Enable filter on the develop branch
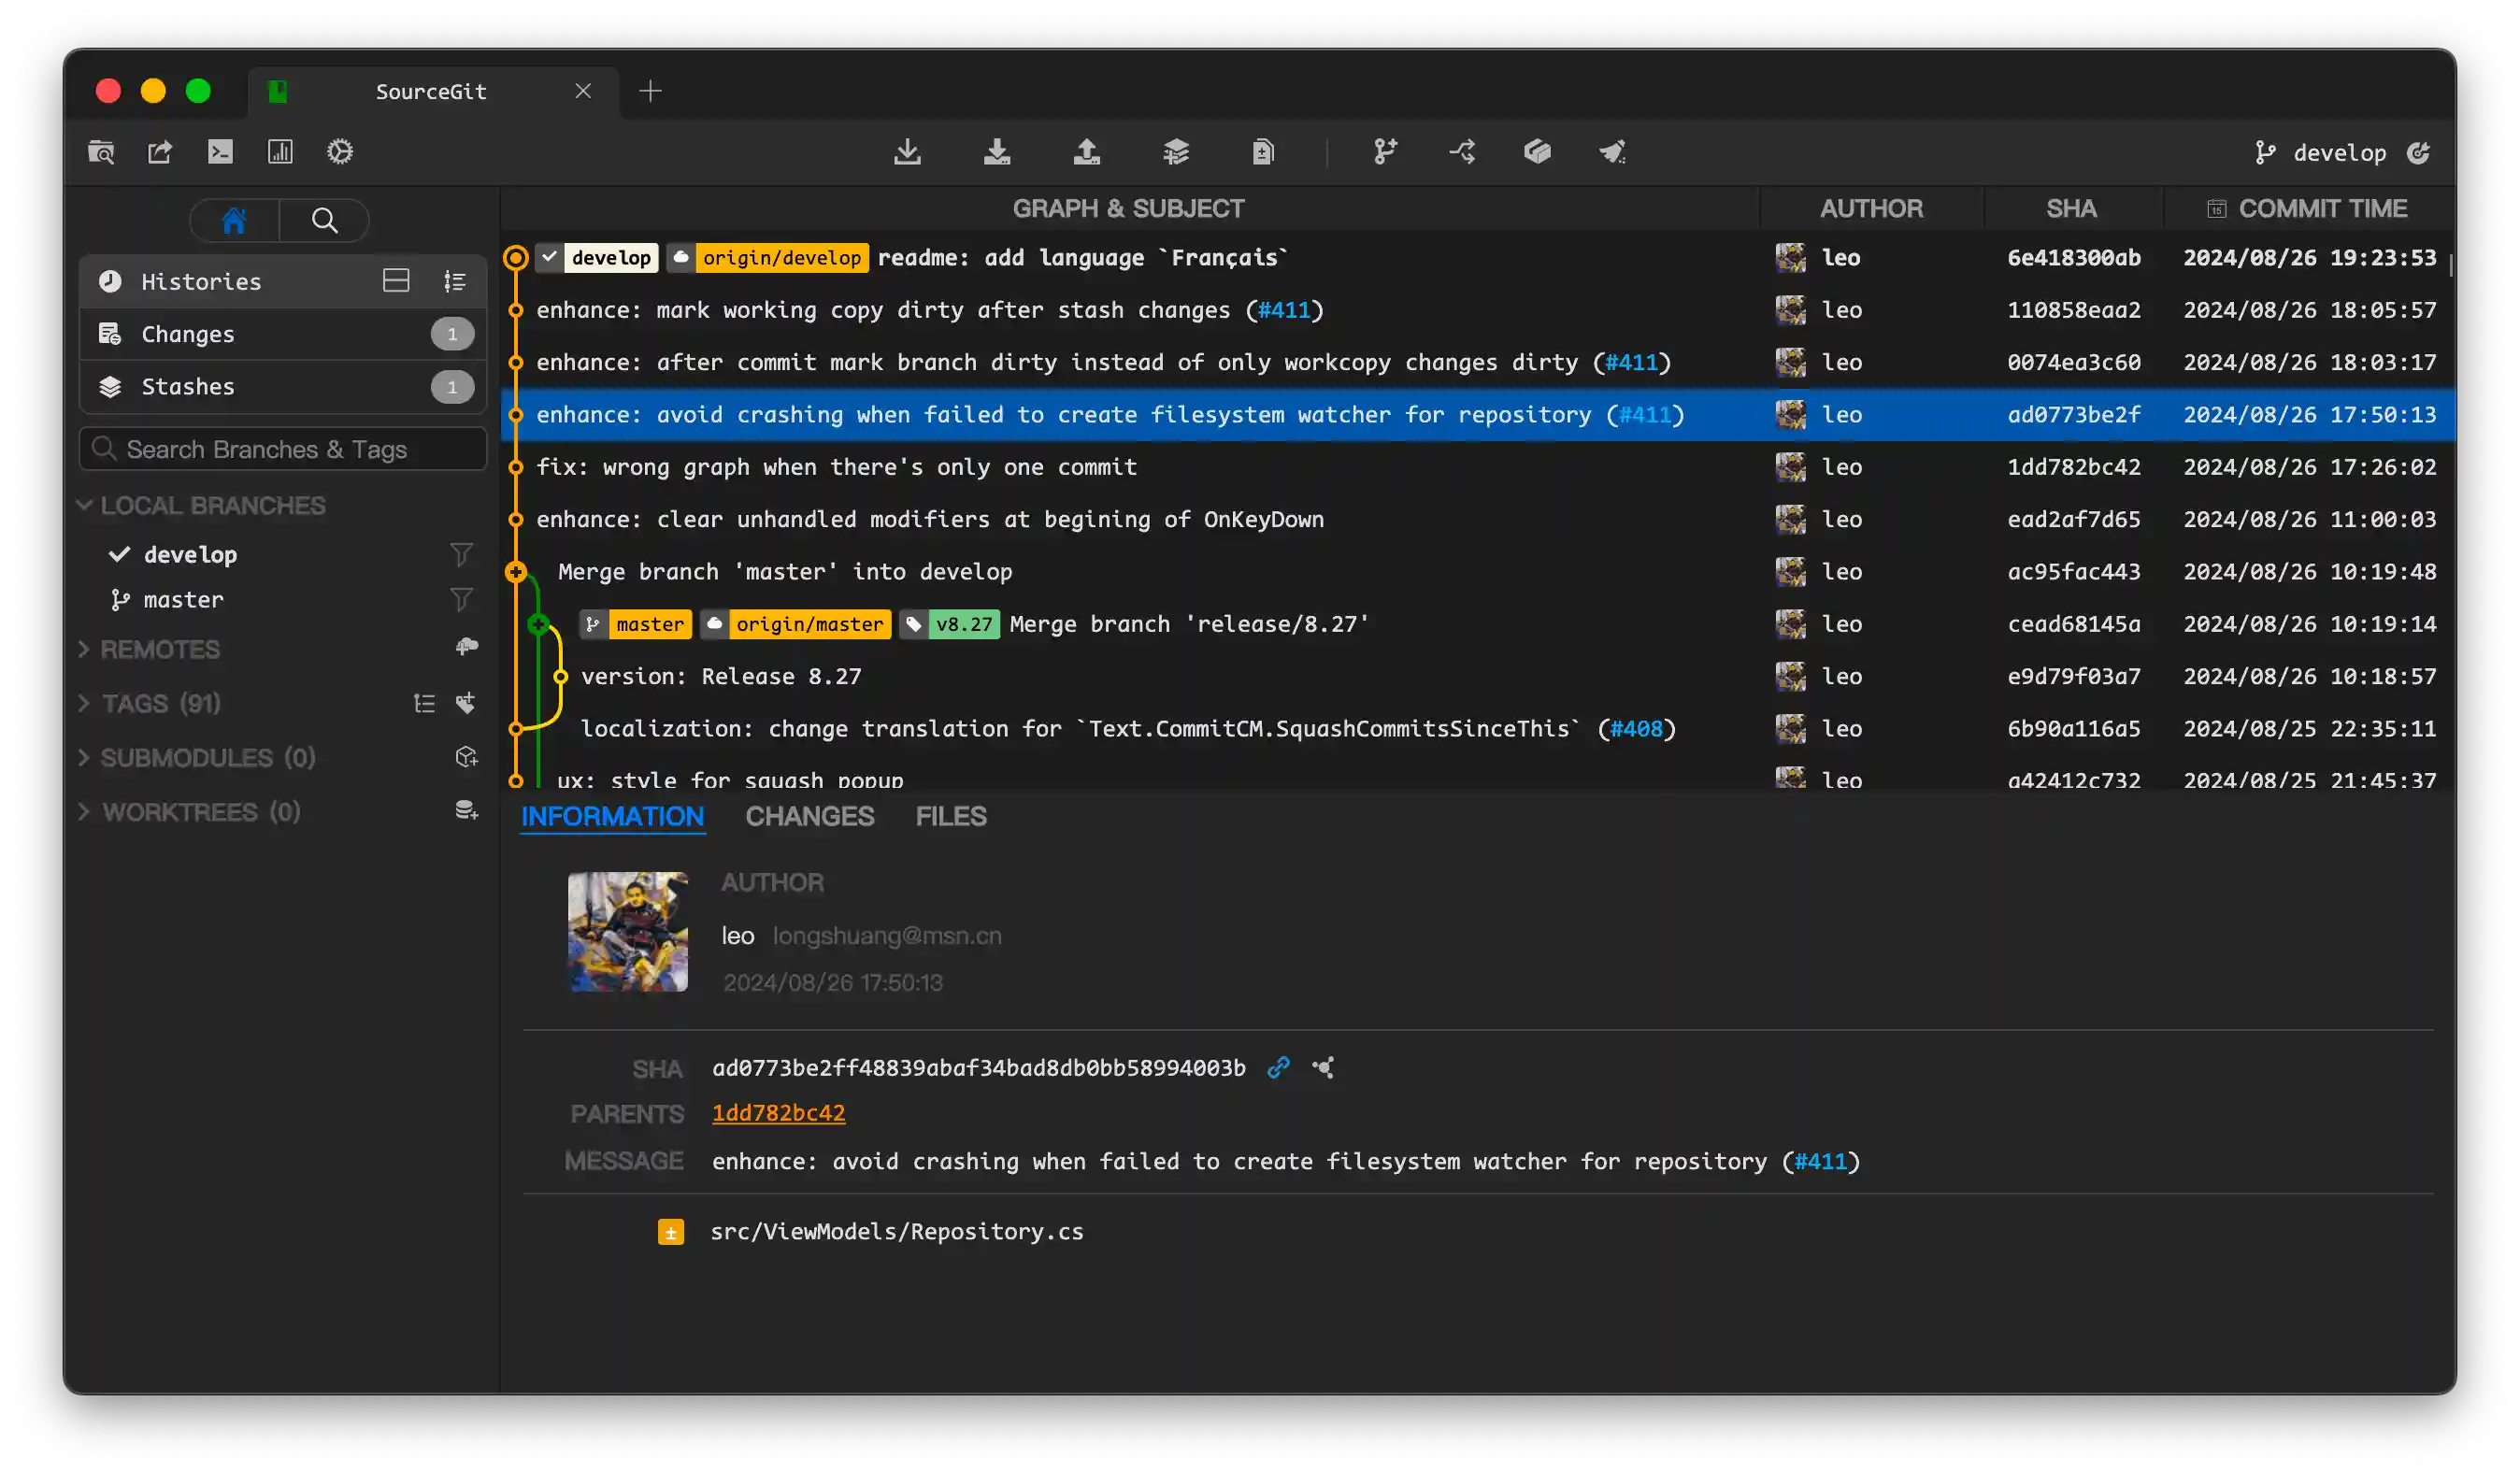Viewport: 2520px width, 1473px height. point(462,554)
